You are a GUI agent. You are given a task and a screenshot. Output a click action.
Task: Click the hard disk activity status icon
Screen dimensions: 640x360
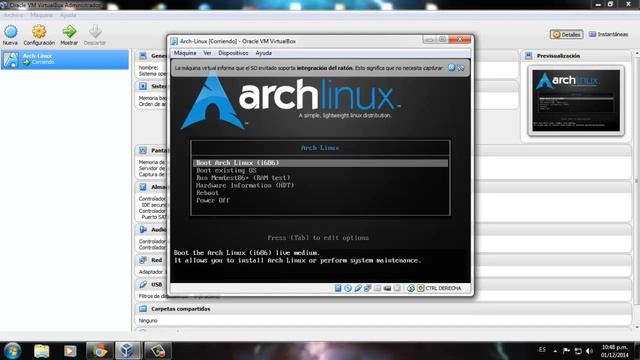pyautogui.click(x=338, y=288)
